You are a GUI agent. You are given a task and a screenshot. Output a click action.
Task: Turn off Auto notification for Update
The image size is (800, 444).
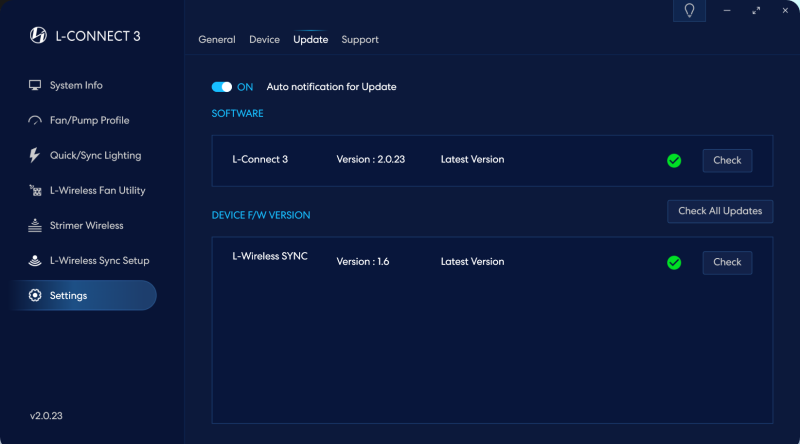222,87
